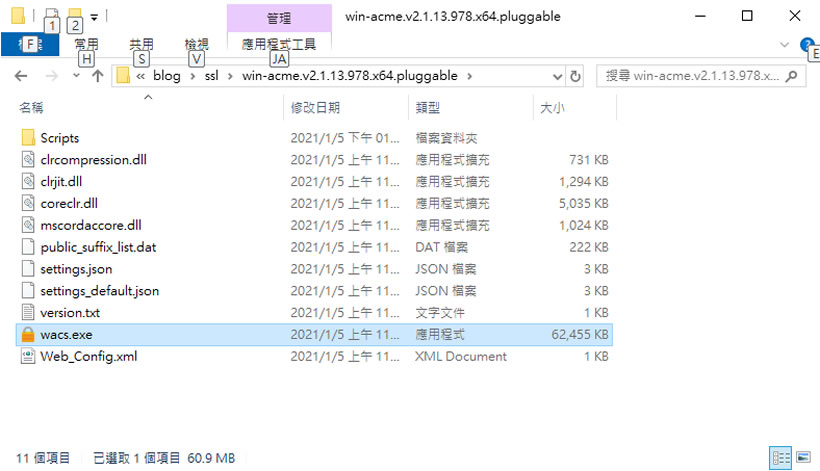Open the address bar history dropdown
This screenshot has width=820, height=471.
coord(557,77)
